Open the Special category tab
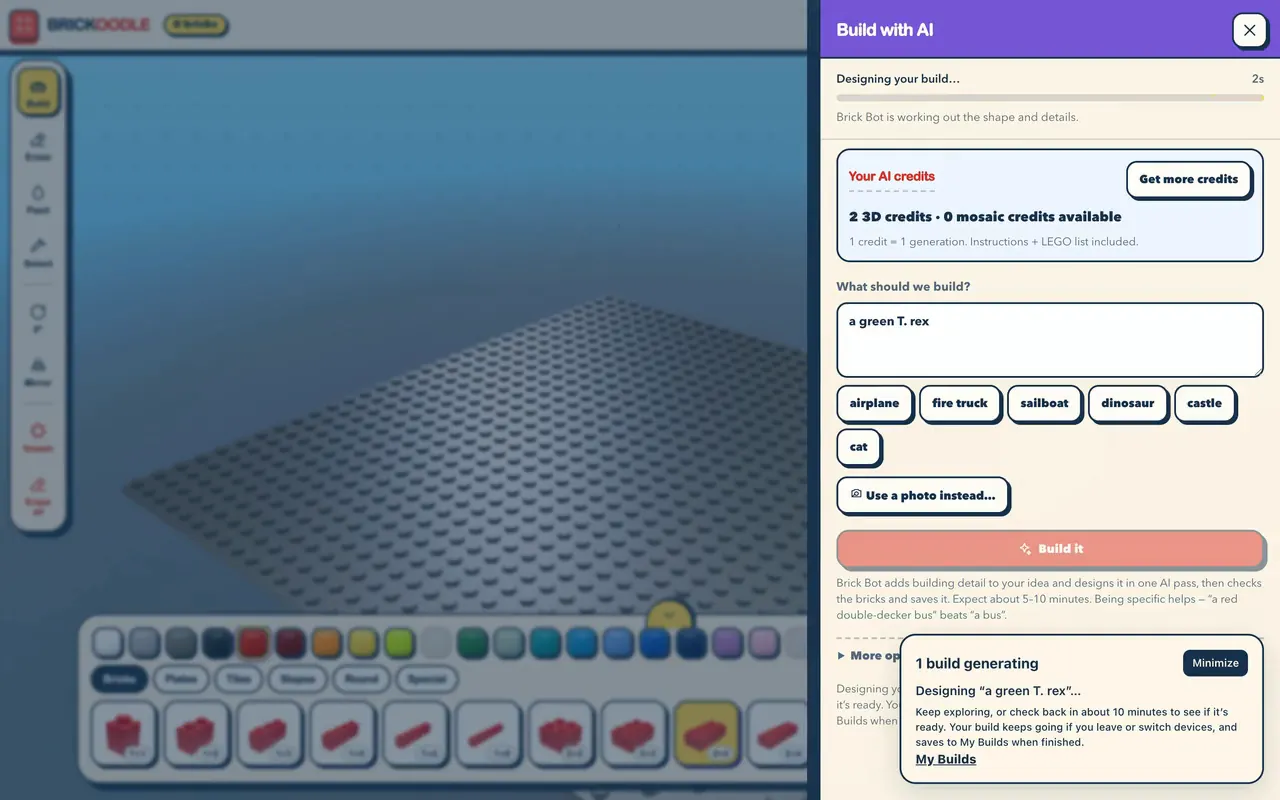 pos(426,679)
